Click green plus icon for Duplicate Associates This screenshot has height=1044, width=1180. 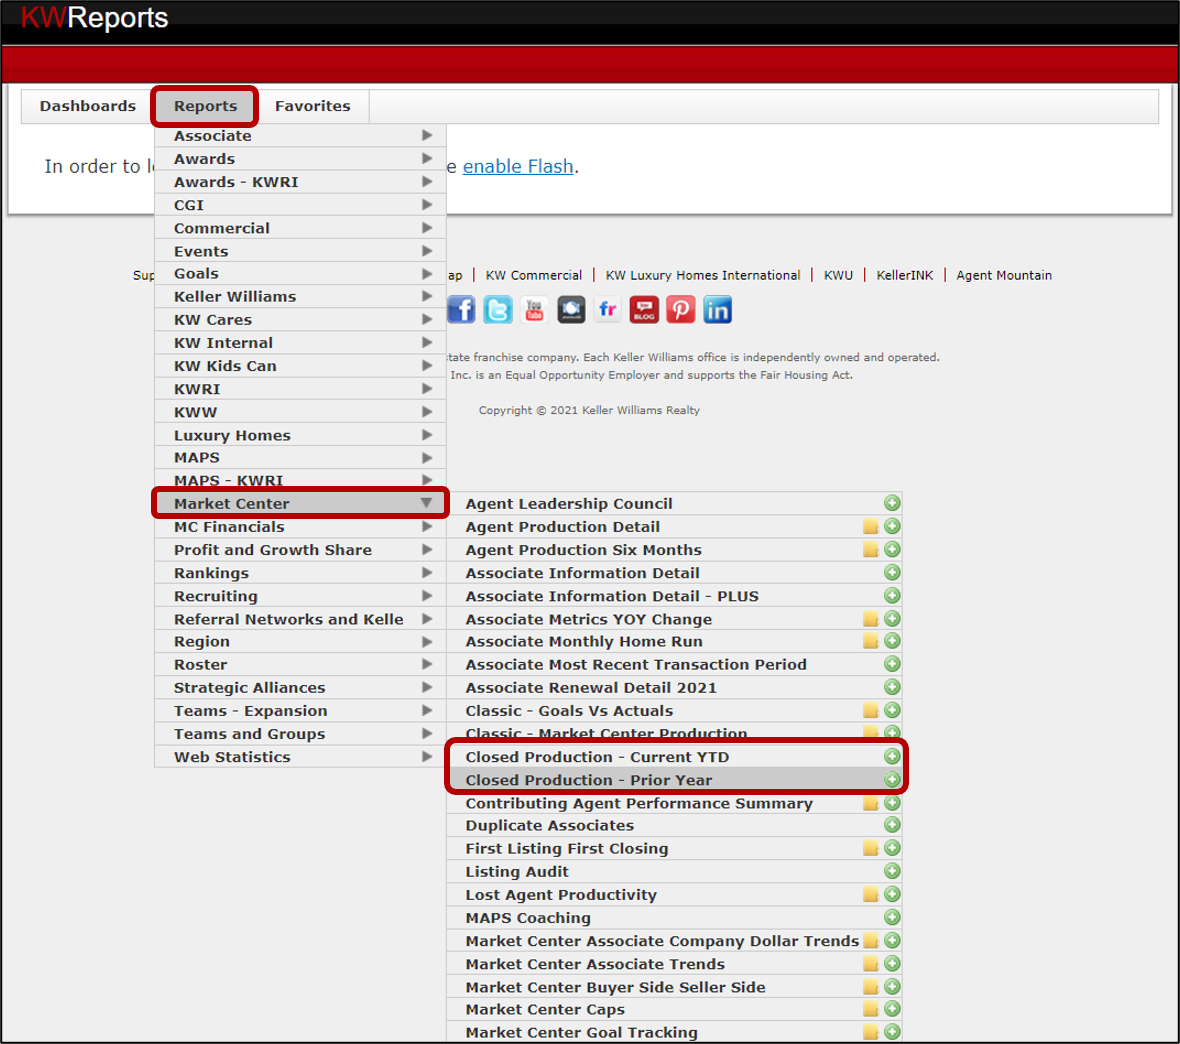(x=892, y=825)
